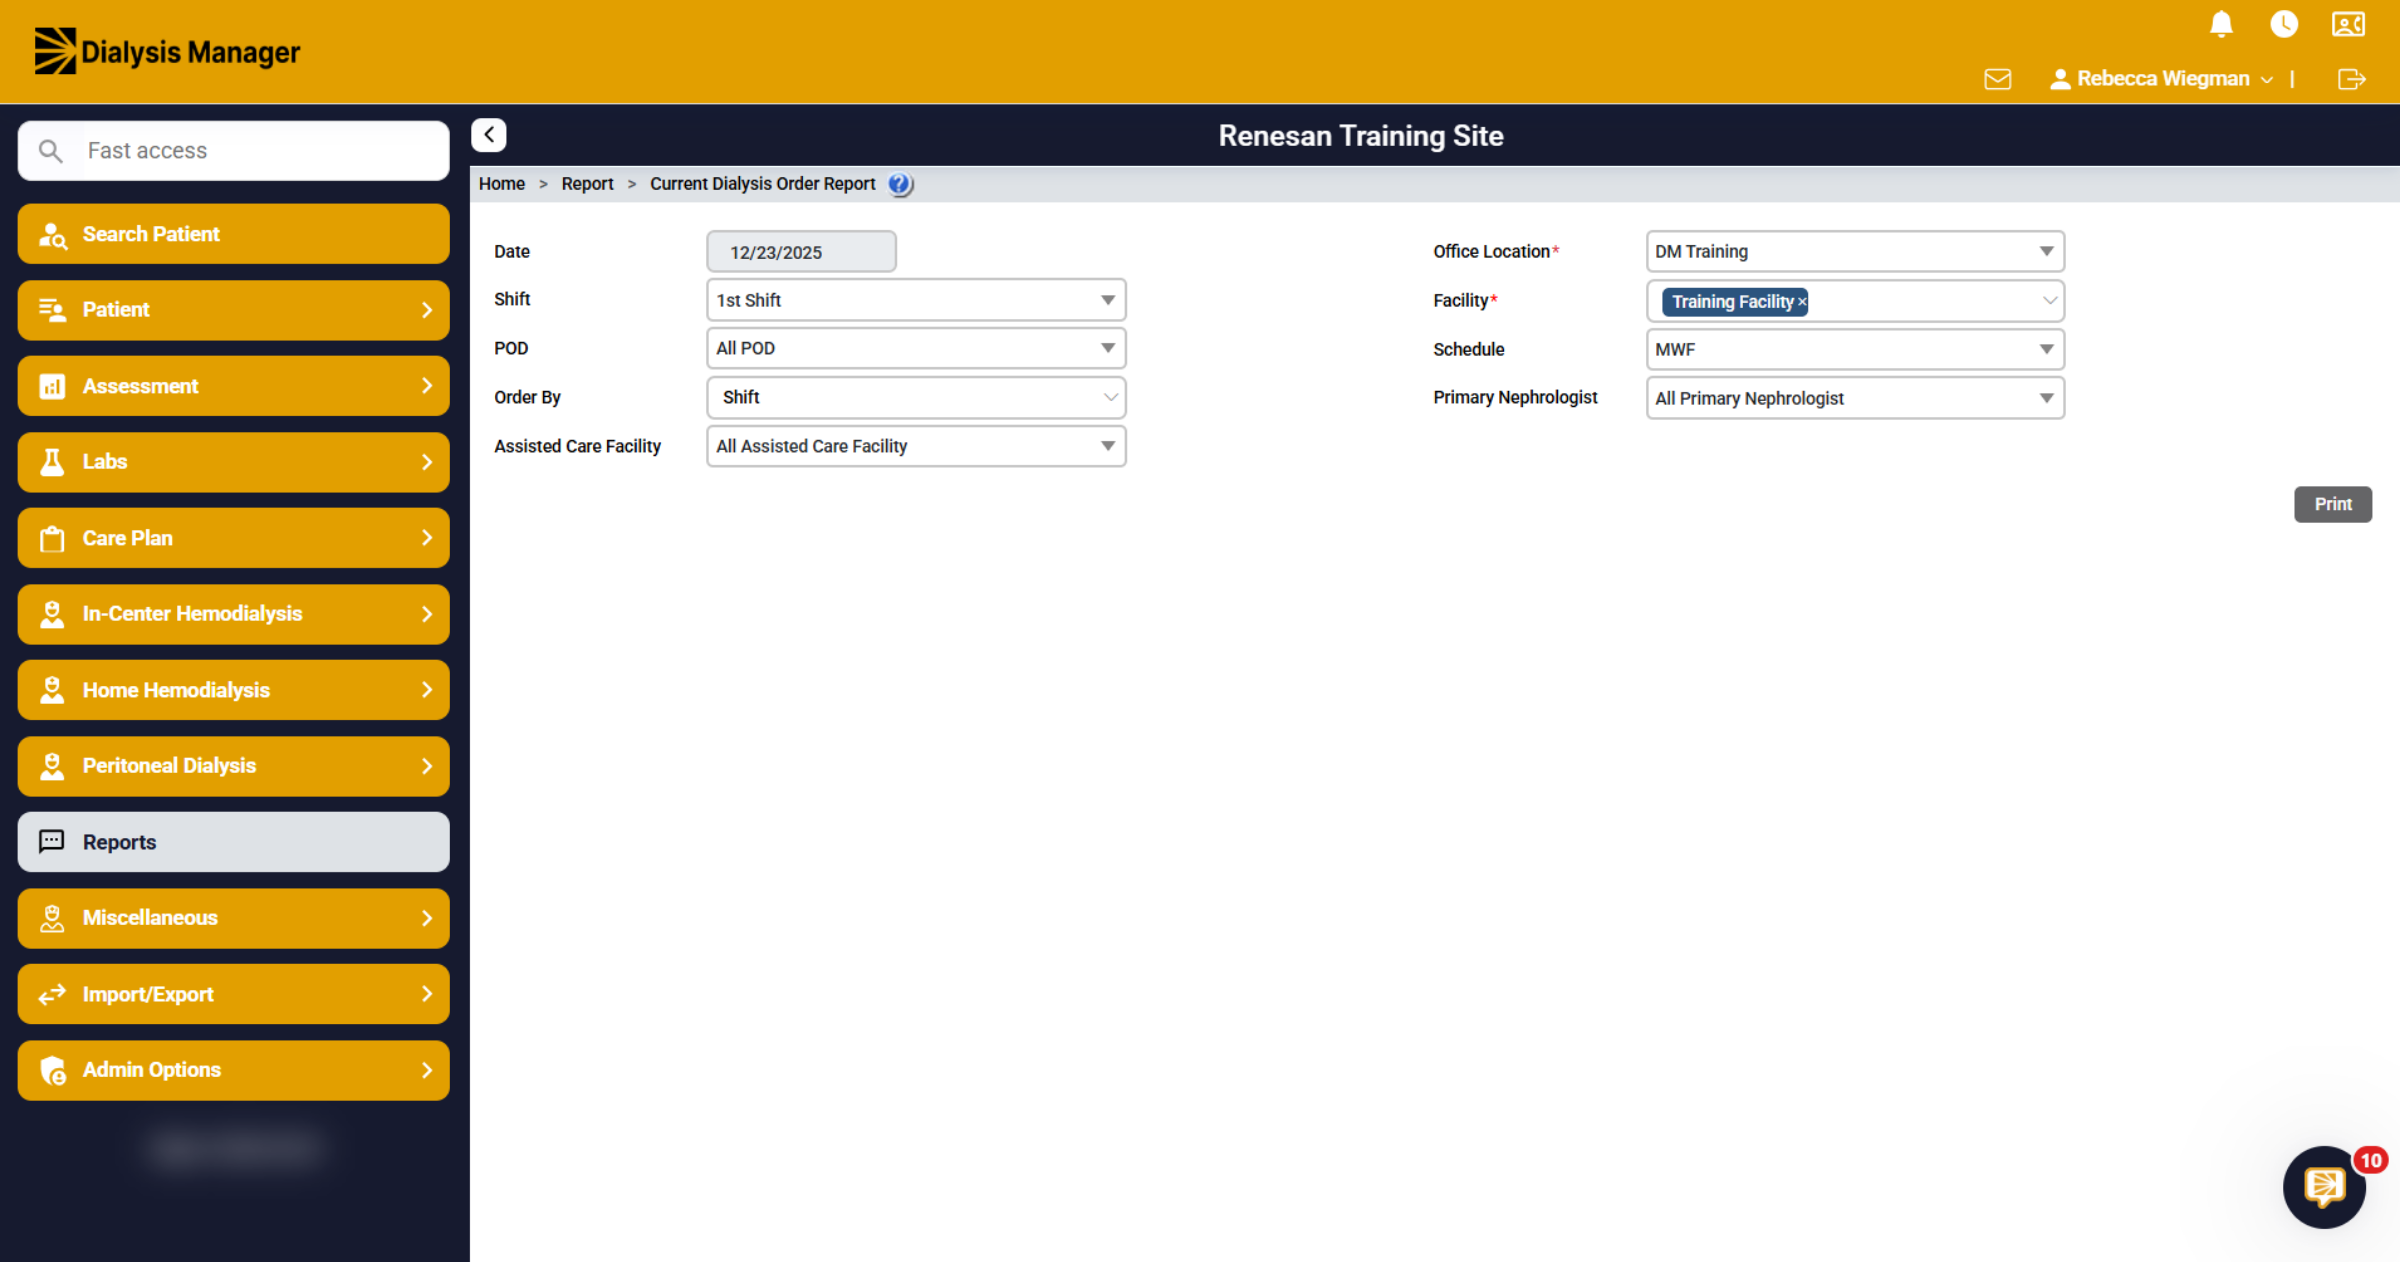Expand the Facility multi-select dropdown arrow

pos(2049,301)
